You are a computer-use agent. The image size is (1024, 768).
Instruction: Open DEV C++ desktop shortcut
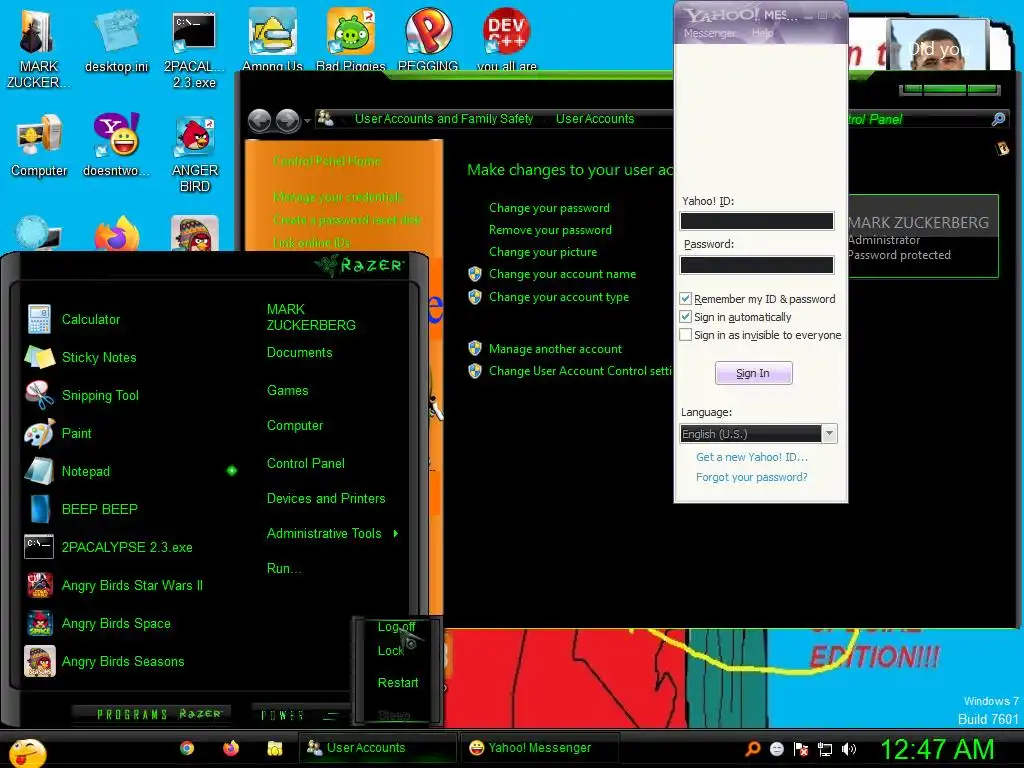point(507,40)
